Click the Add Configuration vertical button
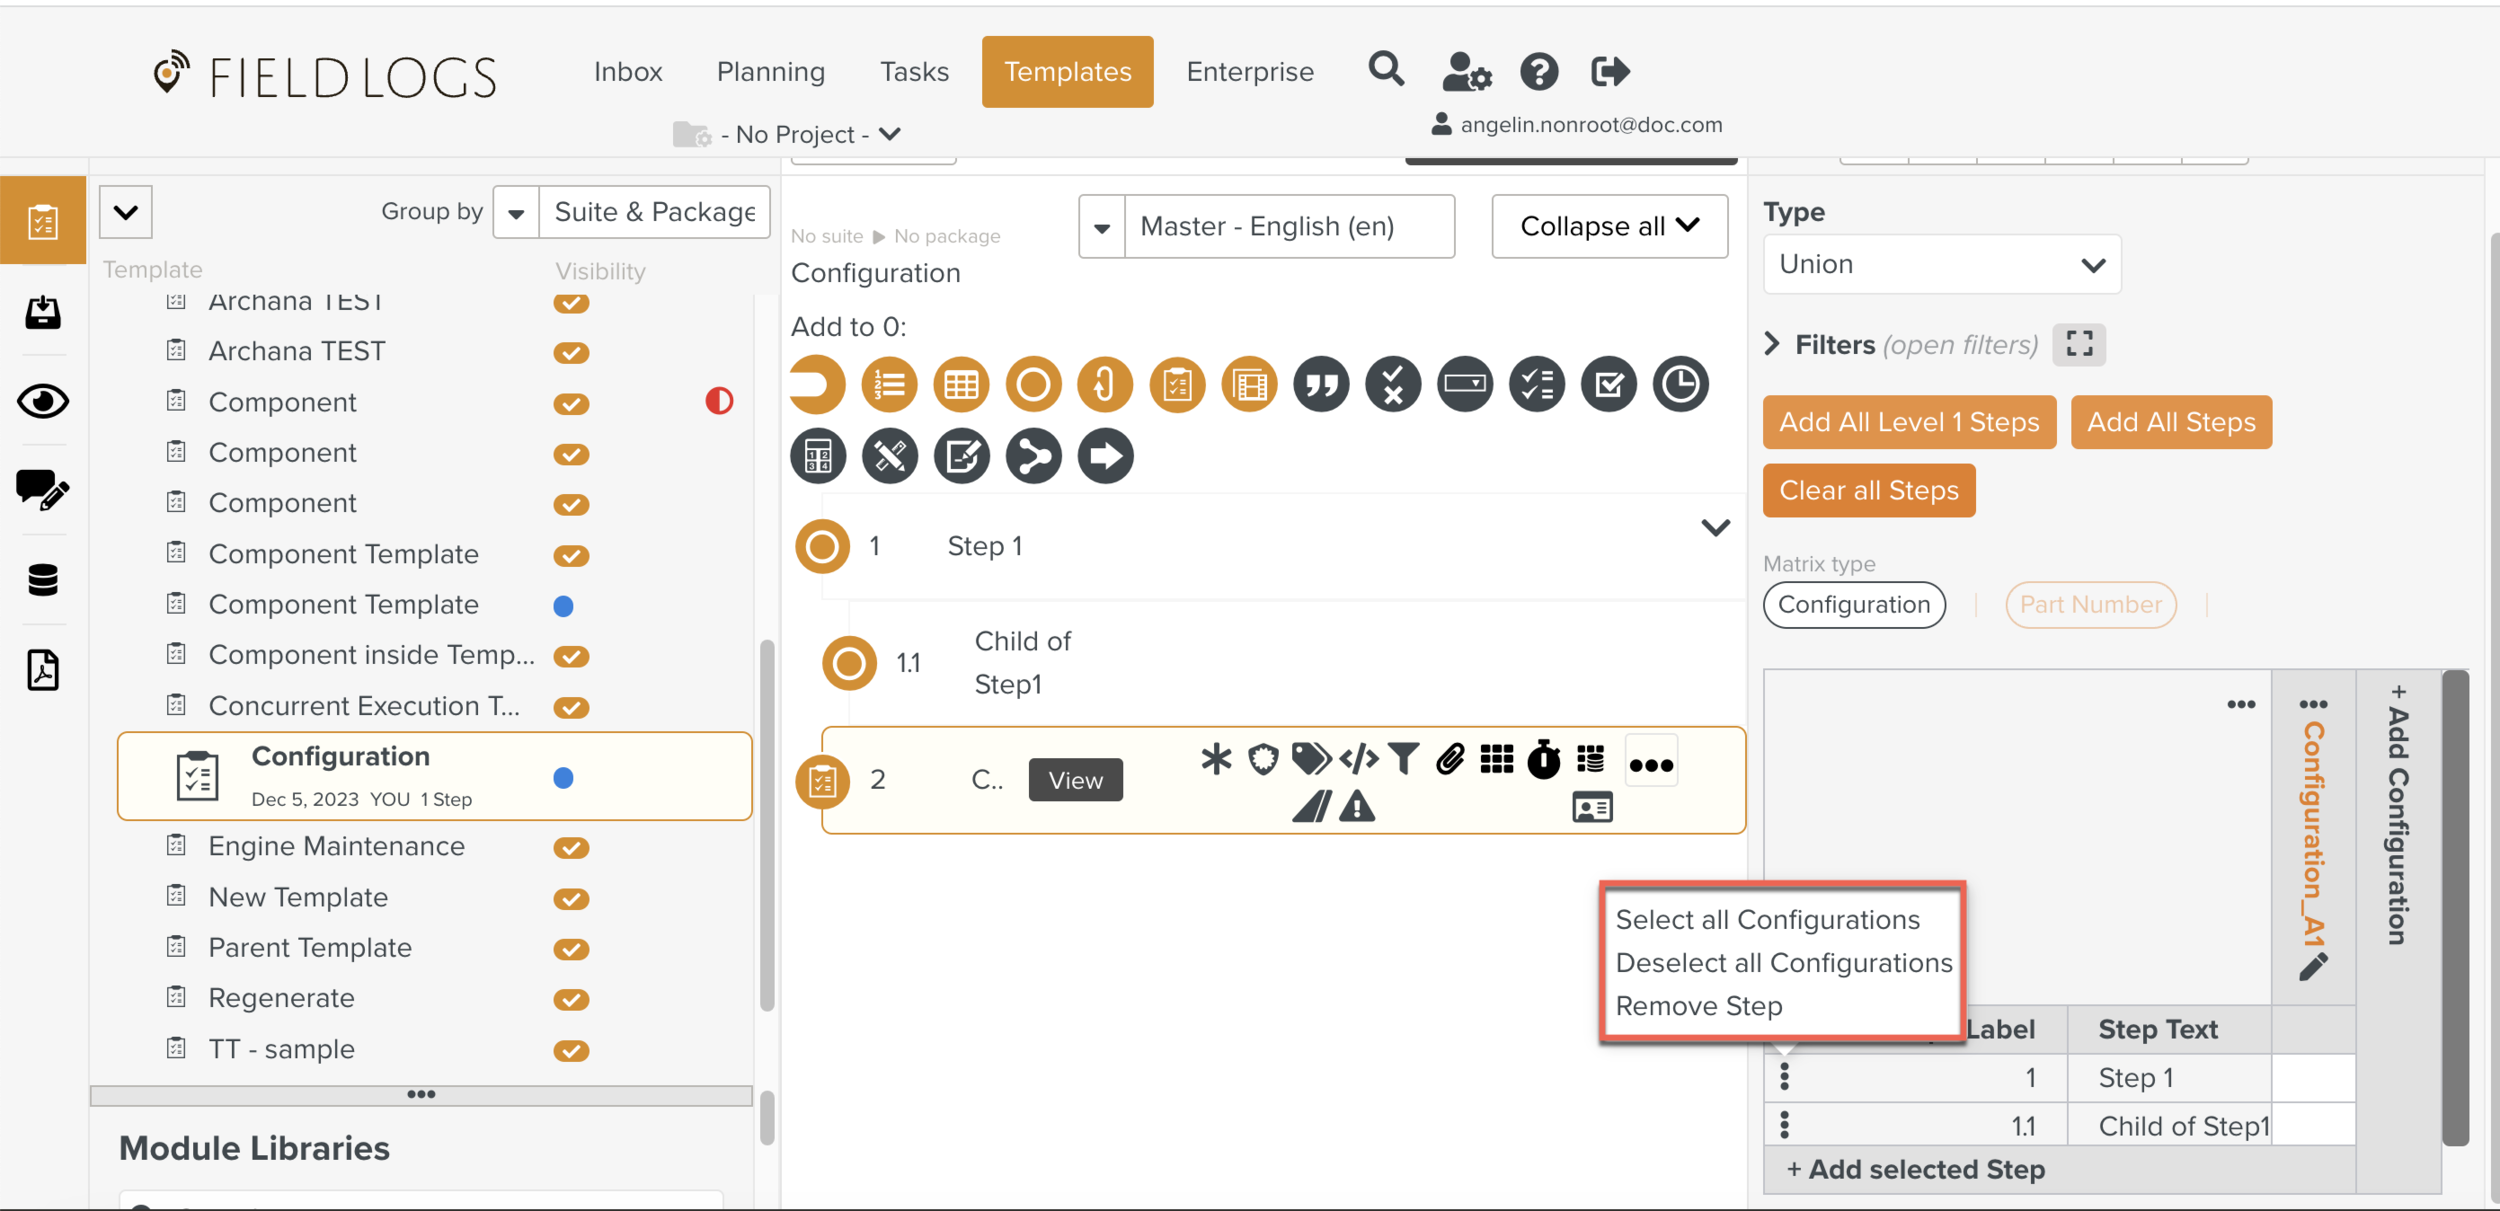Screen dimensions: 2500x1211 coord(2398,815)
